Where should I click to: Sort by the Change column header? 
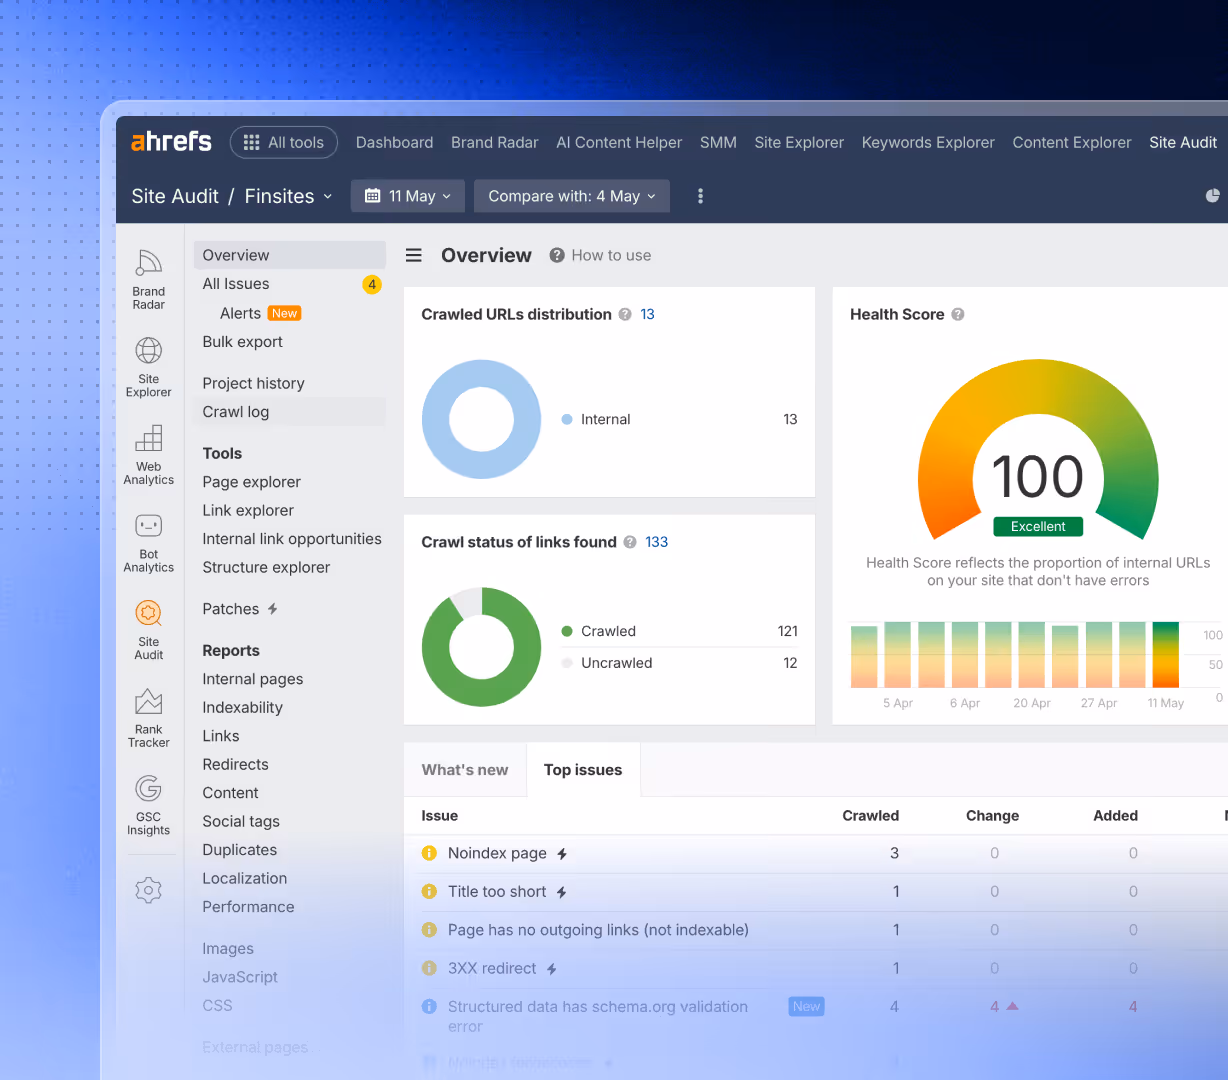pos(992,816)
